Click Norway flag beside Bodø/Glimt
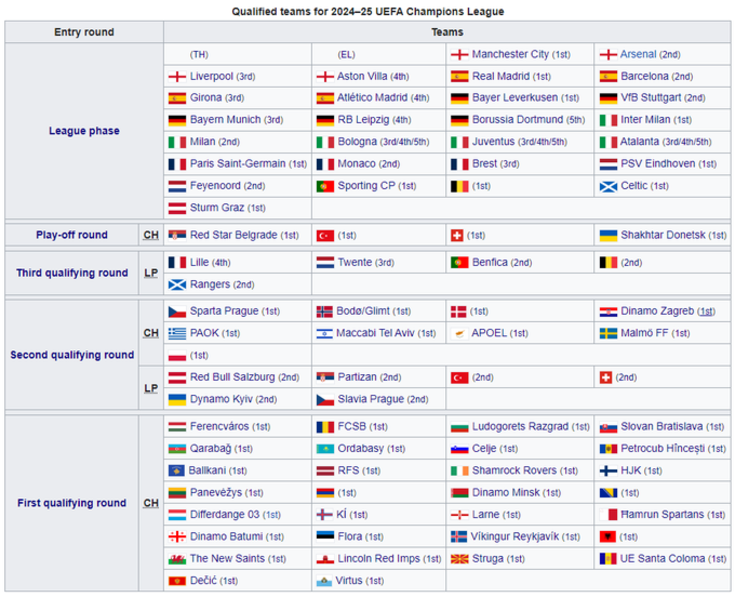 [x=324, y=312]
